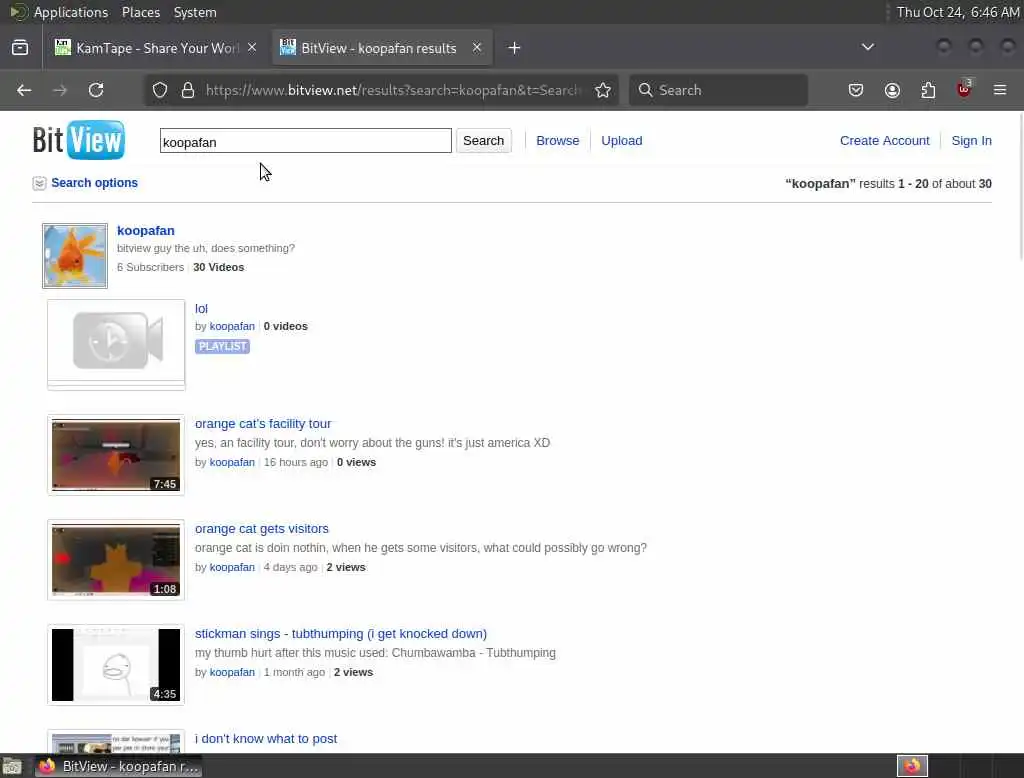Viewport: 1024px width, 778px height.
Task: Click the koopafan search input field
Action: (306, 141)
